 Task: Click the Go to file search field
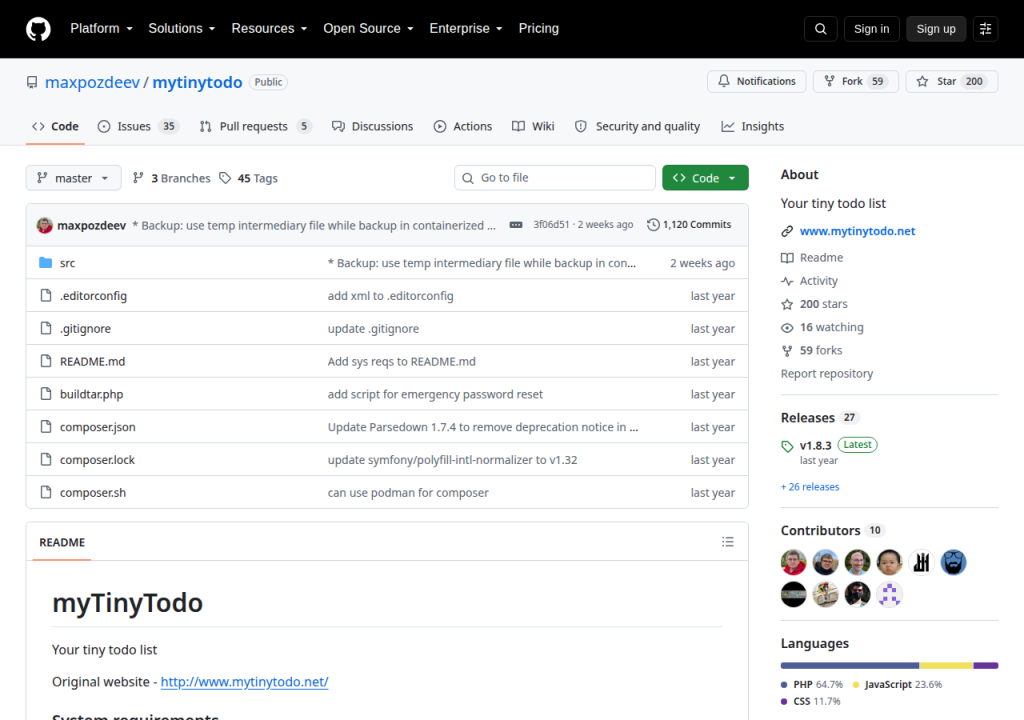554,178
